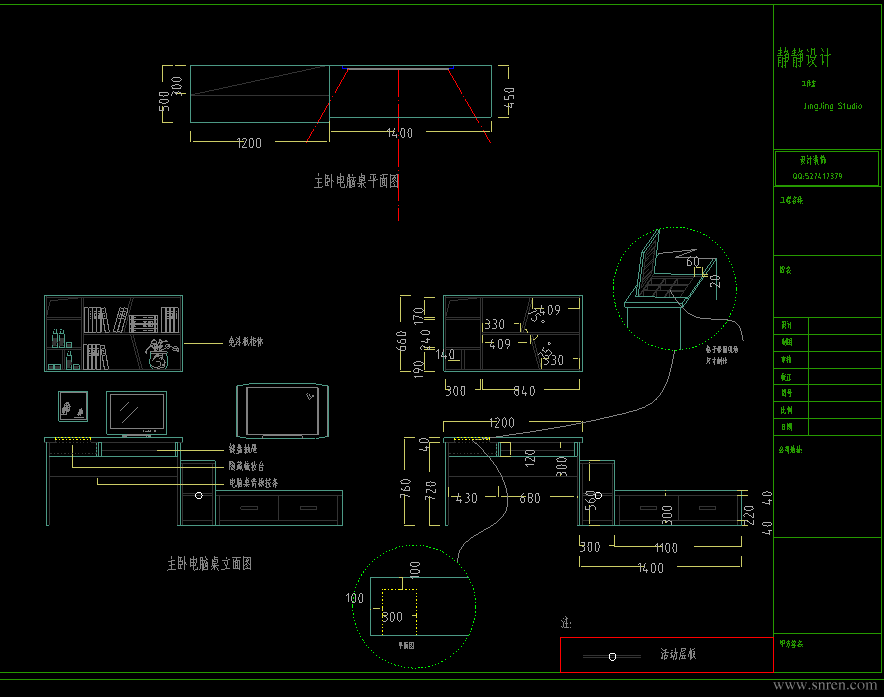The height and width of the screenshot is (697, 884).
Task: Click the potted plant in the bookshelf
Action: pyautogui.click(x=160, y=354)
